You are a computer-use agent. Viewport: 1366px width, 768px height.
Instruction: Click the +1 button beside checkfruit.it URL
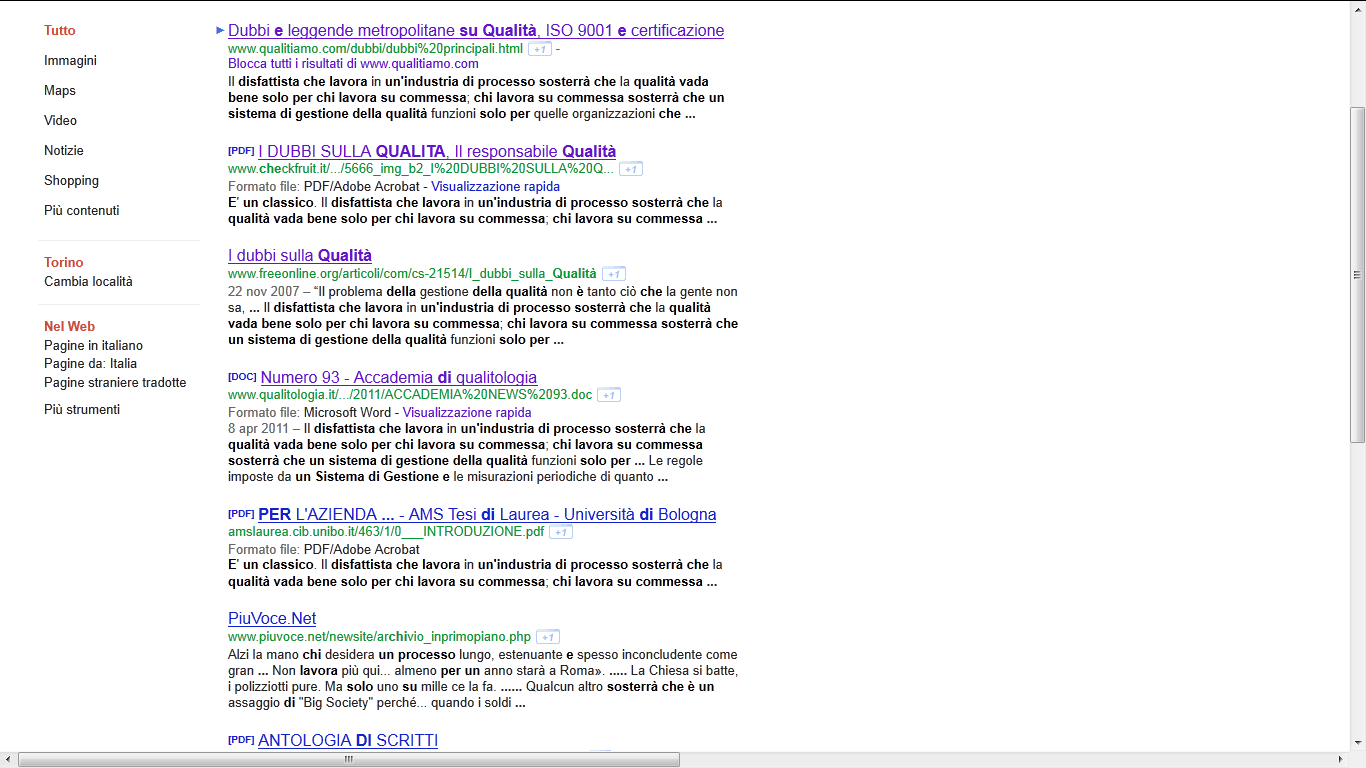click(x=631, y=169)
